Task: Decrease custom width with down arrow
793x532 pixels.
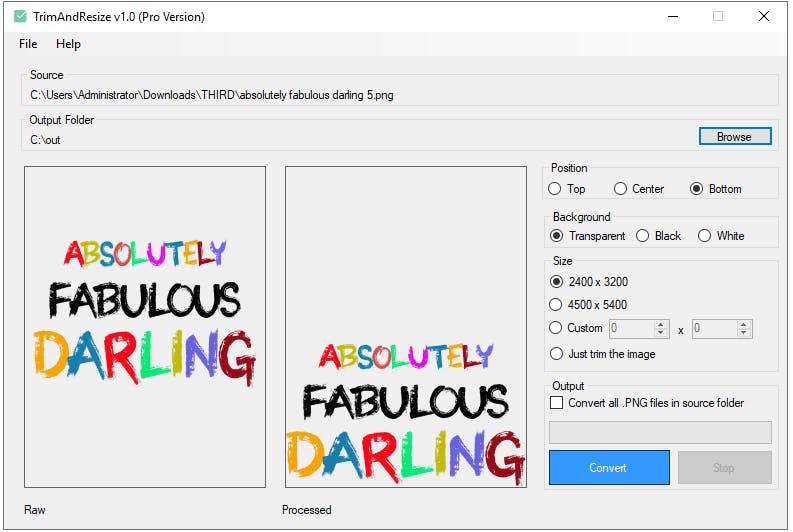Action: tap(661, 333)
